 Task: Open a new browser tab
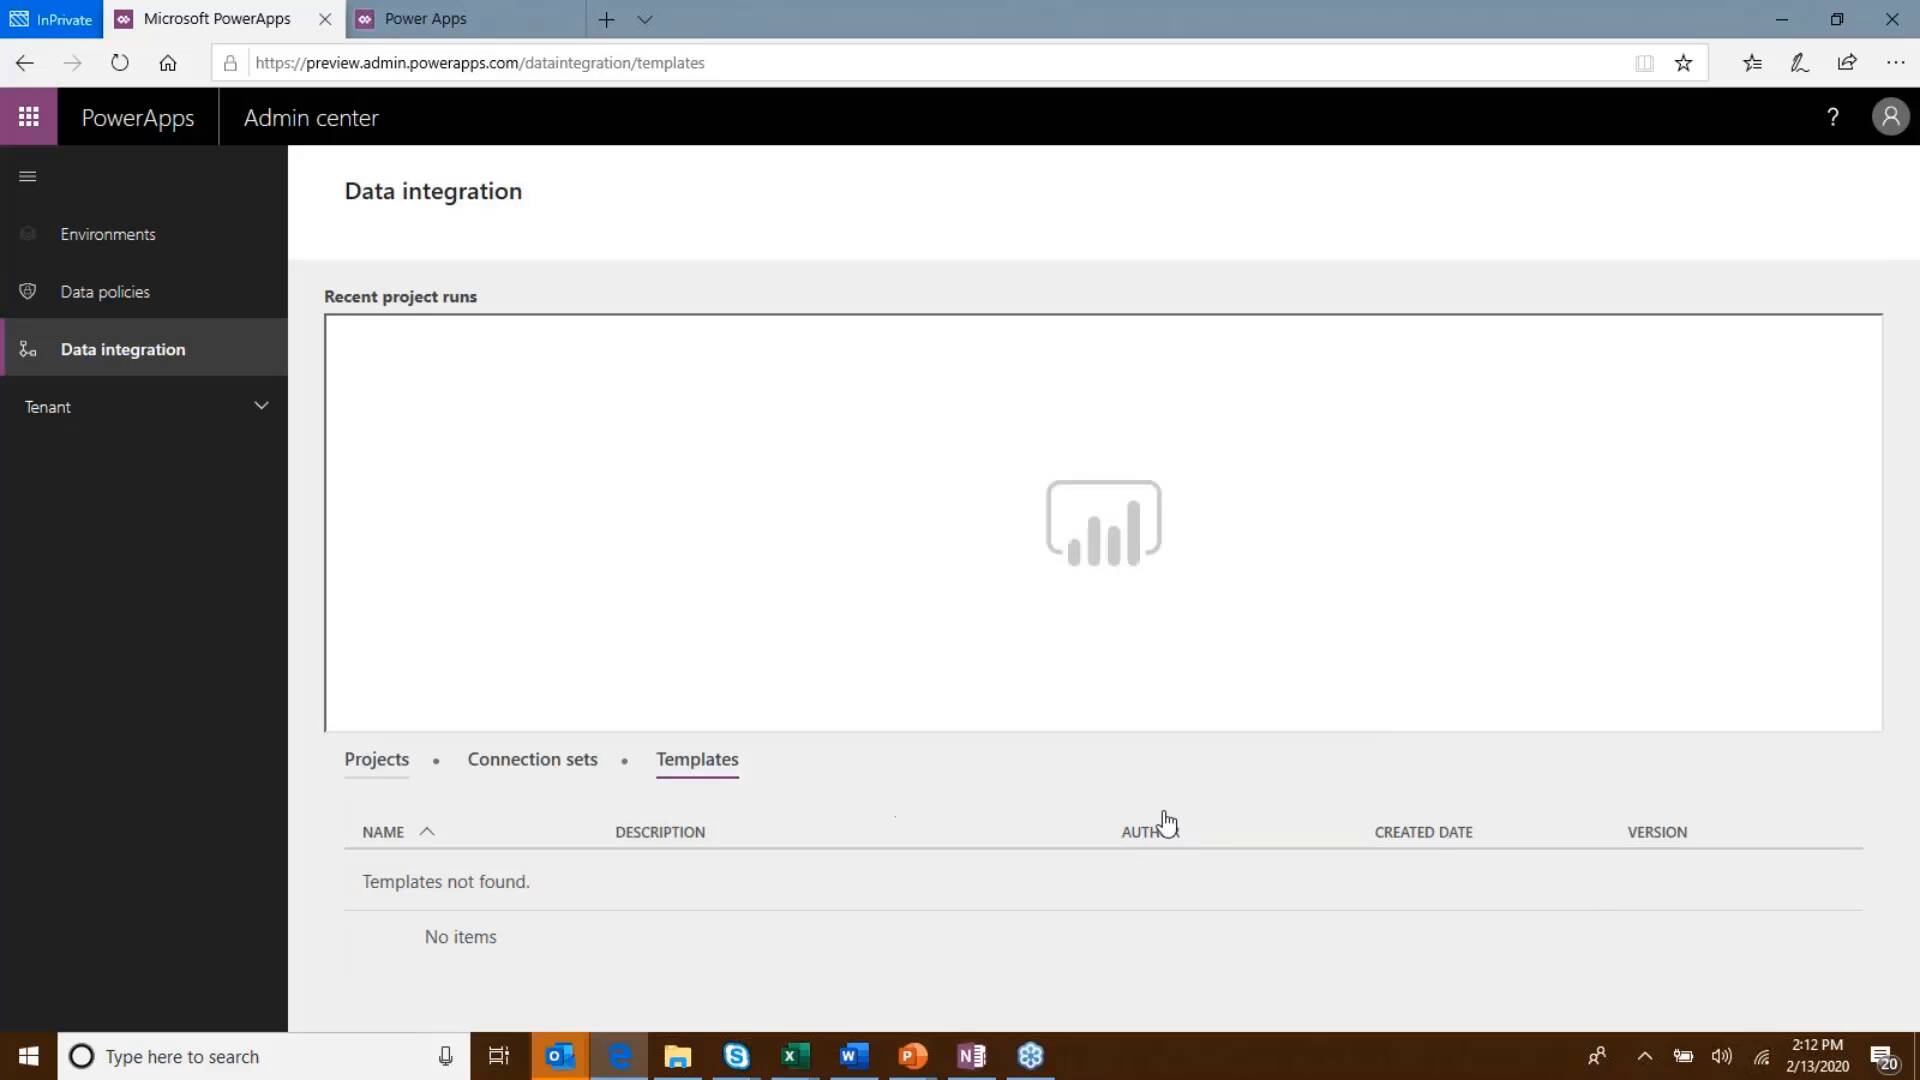click(606, 19)
